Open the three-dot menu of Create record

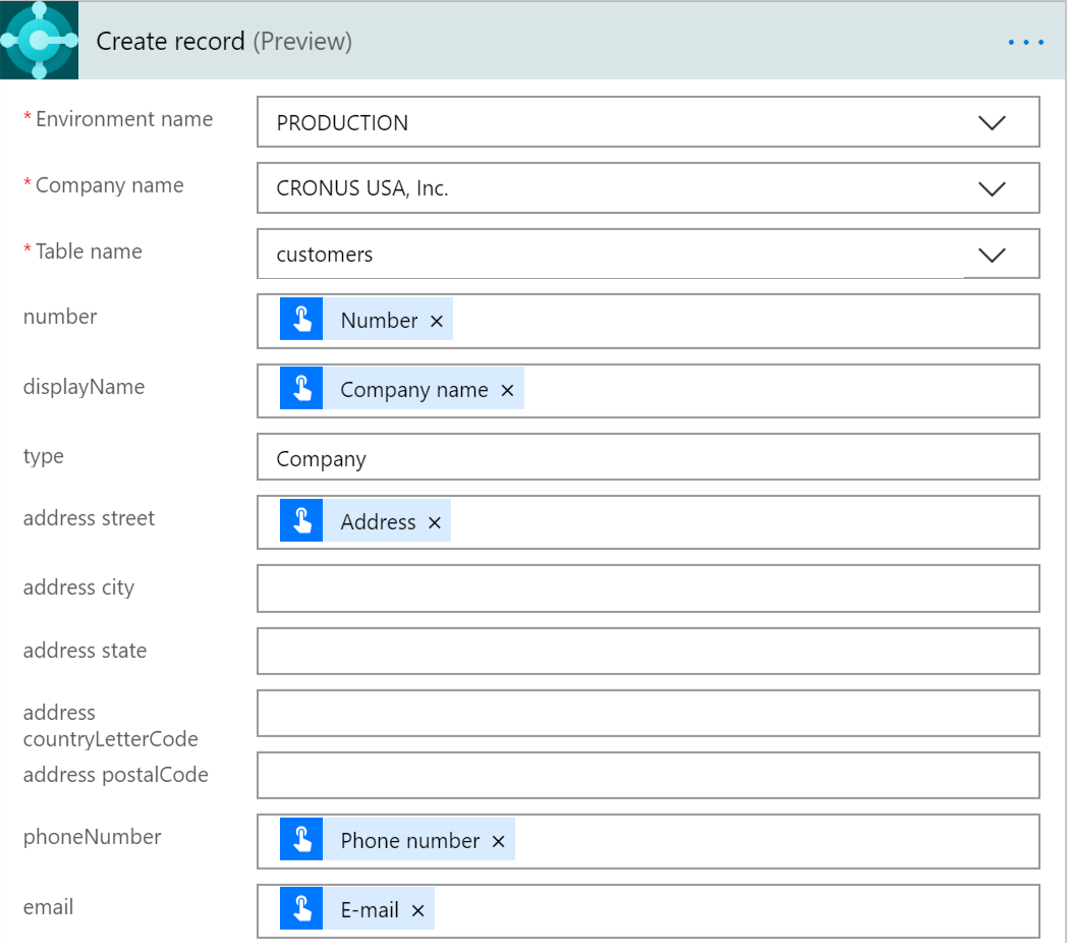coord(1026,42)
